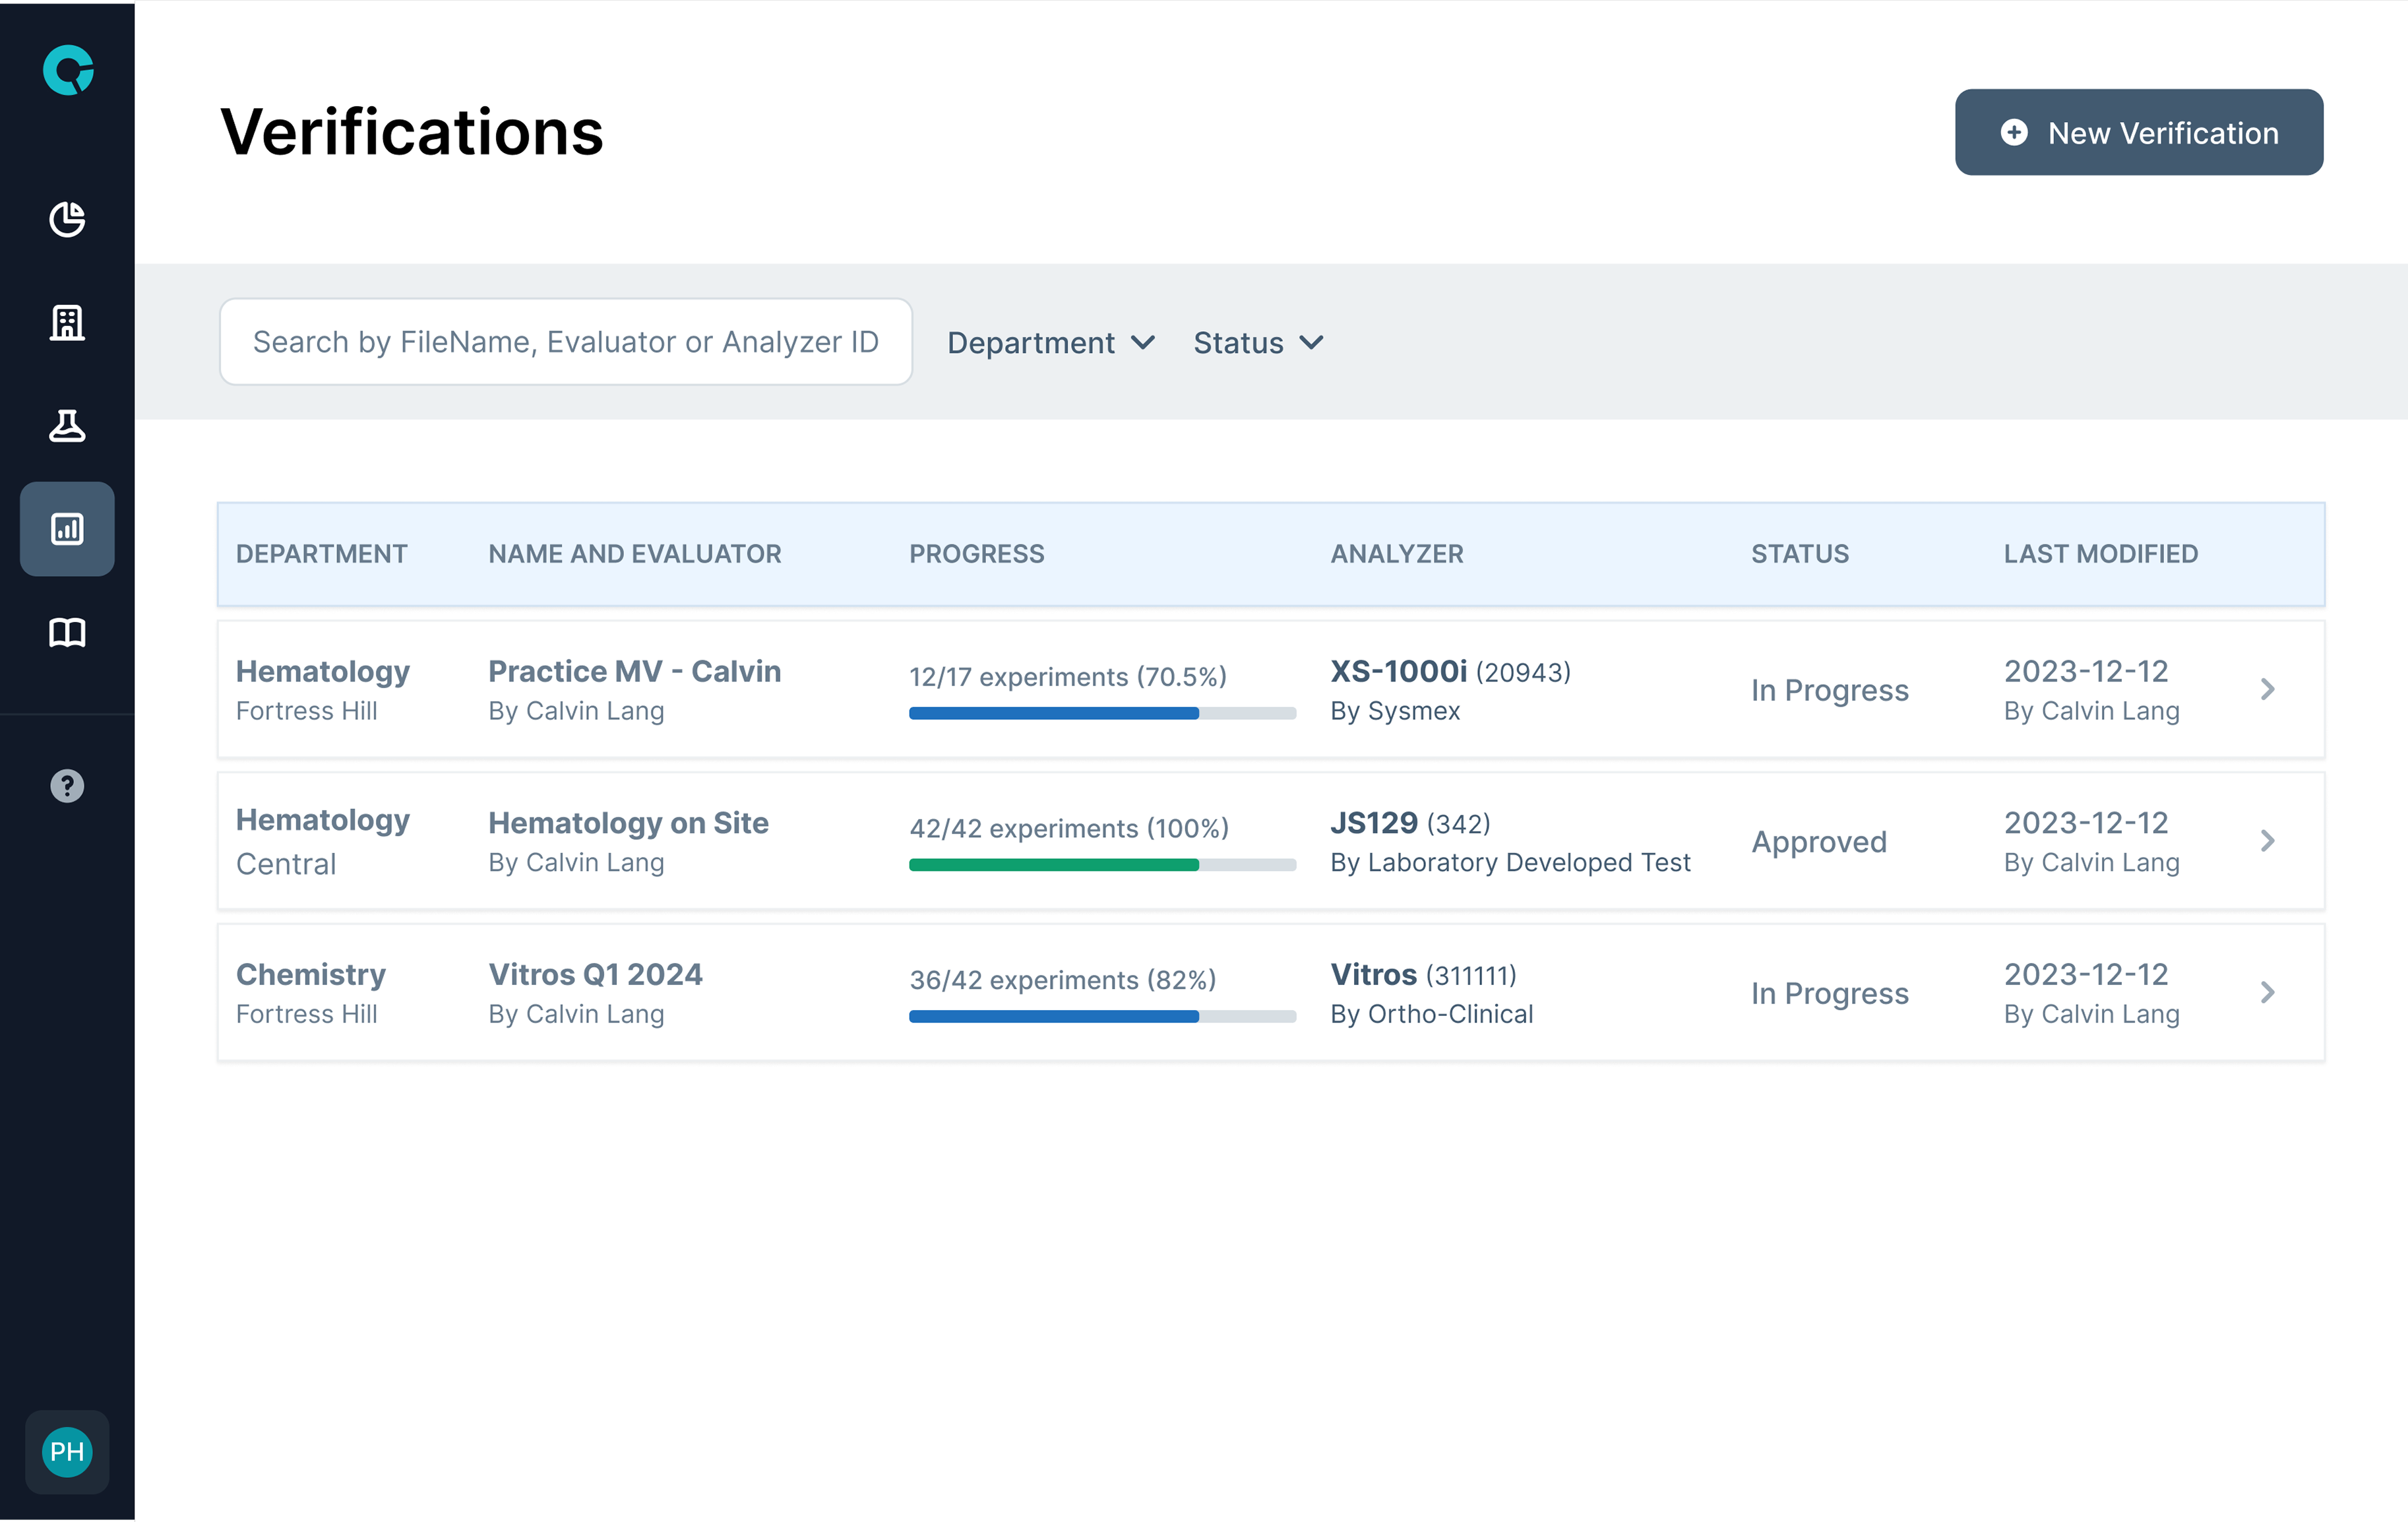2408x1522 pixels.
Task: Click the Hematology on Site name
Action: [628, 823]
